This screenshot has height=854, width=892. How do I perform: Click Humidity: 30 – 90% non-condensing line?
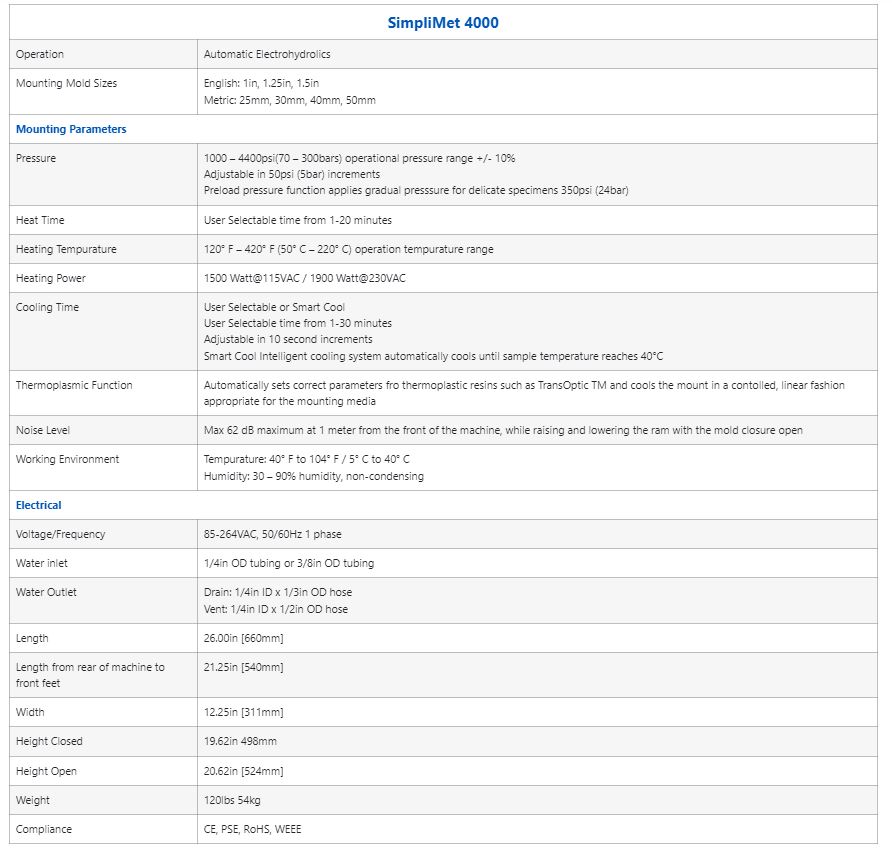coord(313,476)
